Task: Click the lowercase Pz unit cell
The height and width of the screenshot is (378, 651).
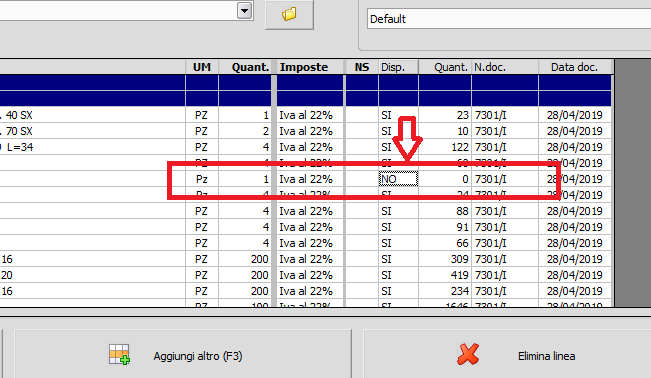Action: pyautogui.click(x=202, y=179)
